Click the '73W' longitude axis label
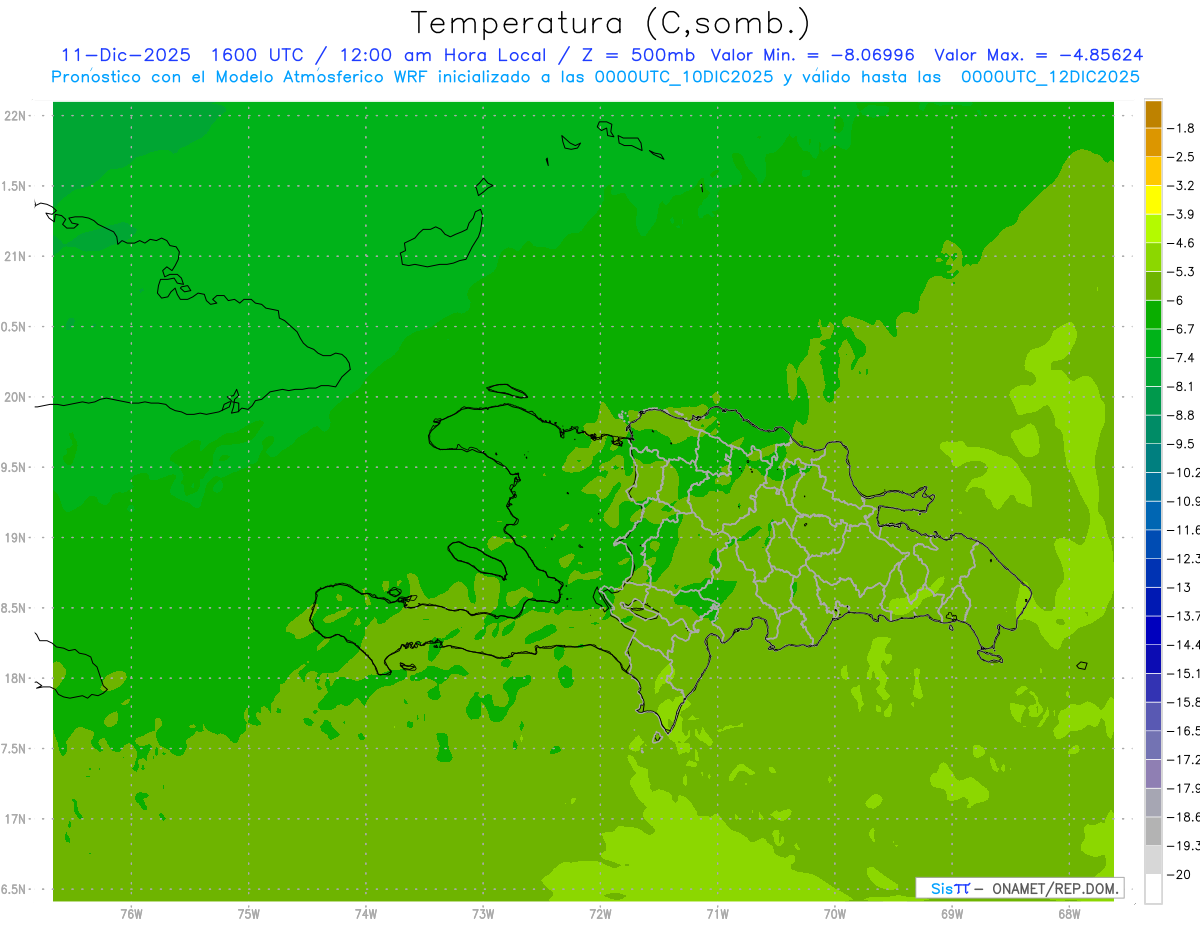 tap(483, 913)
